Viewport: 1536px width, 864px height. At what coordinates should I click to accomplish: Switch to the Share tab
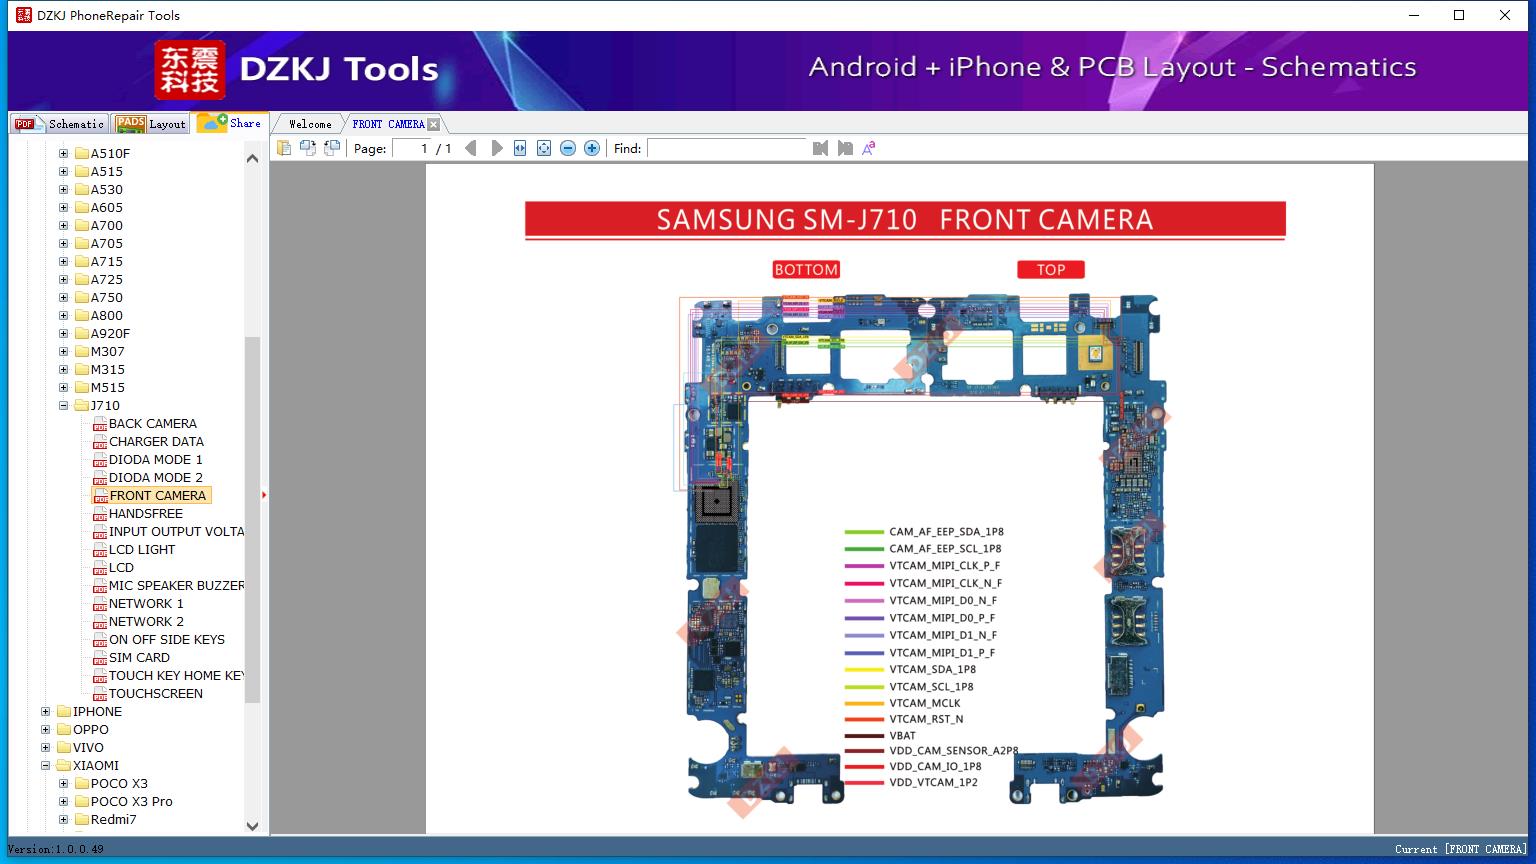click(230, 122)
